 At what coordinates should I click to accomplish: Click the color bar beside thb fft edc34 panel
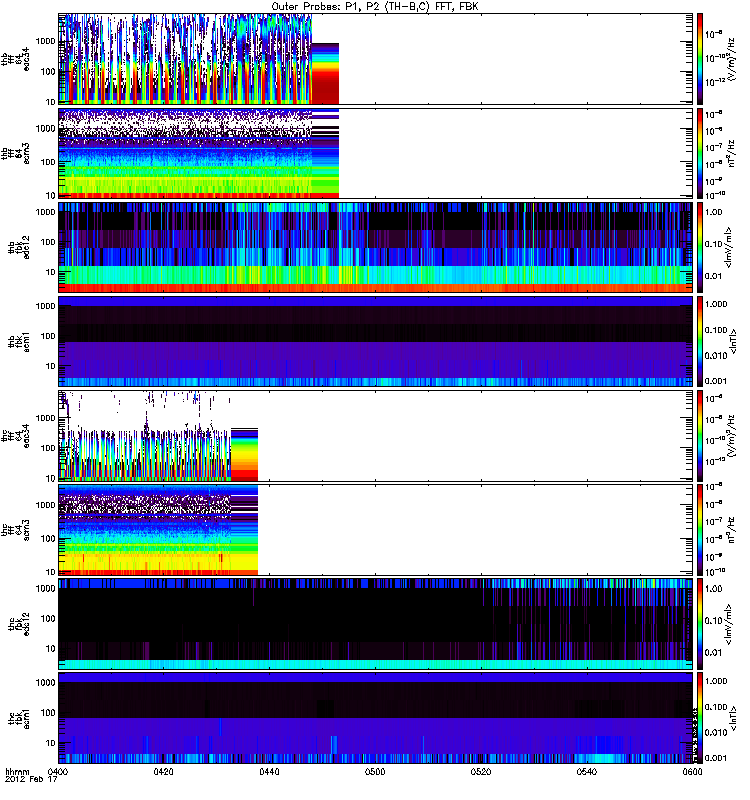pos(701,59)
